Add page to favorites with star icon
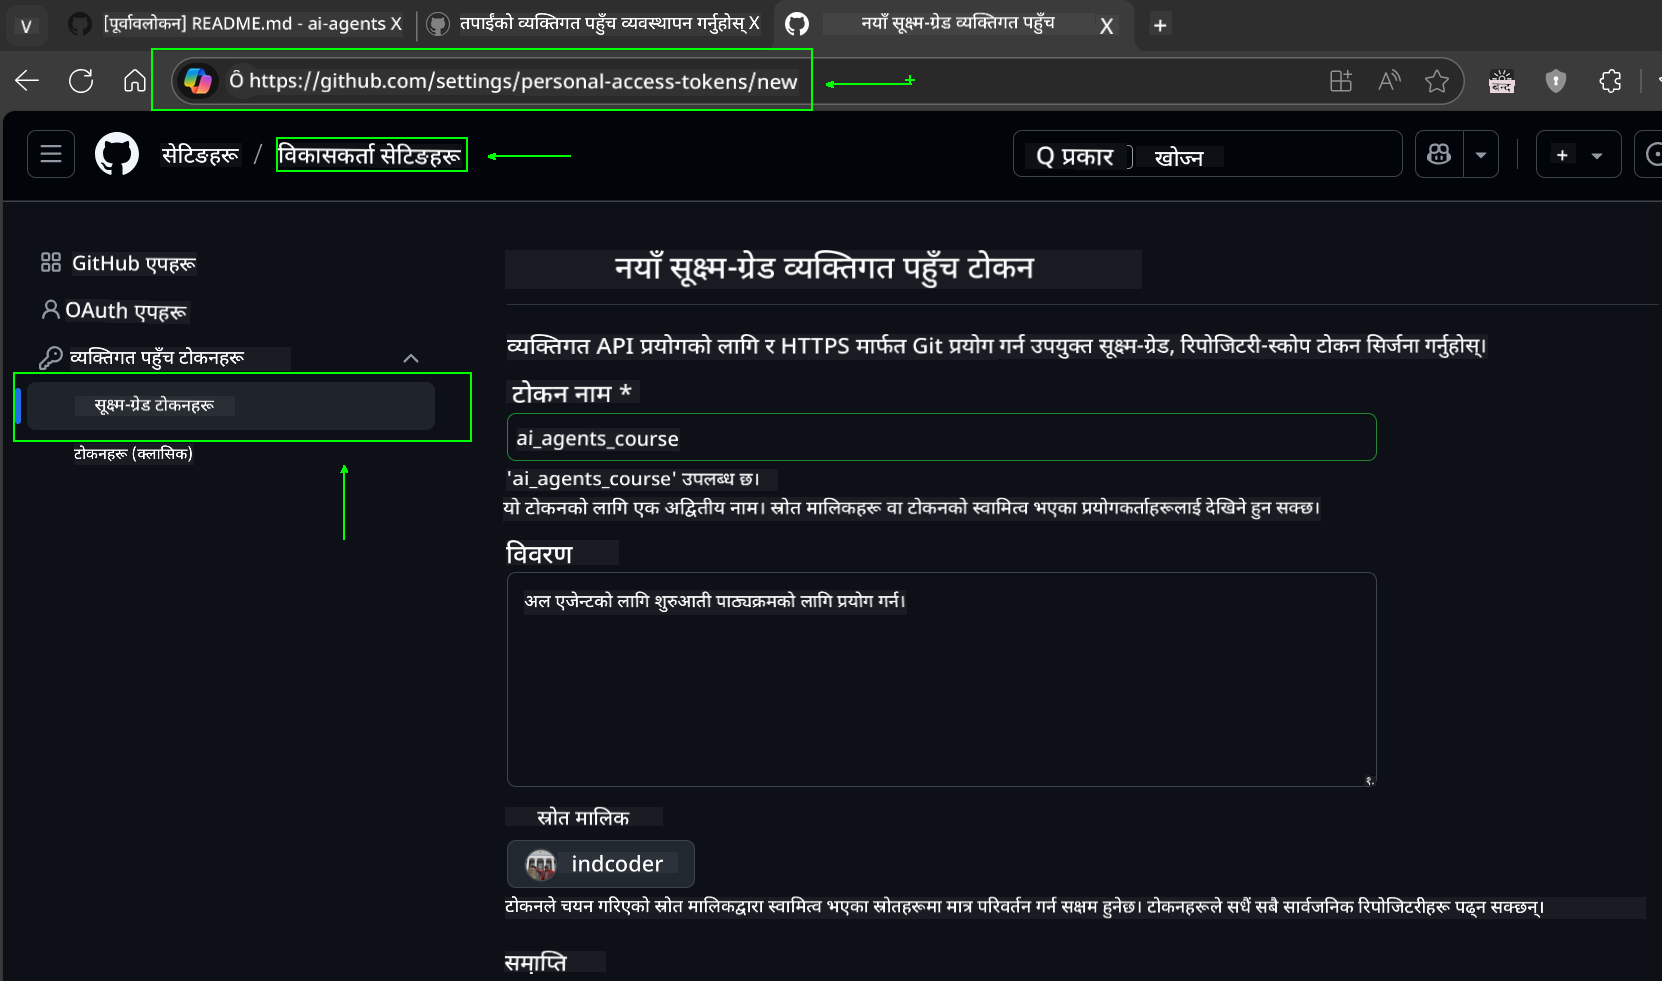 click(1437, 81)
